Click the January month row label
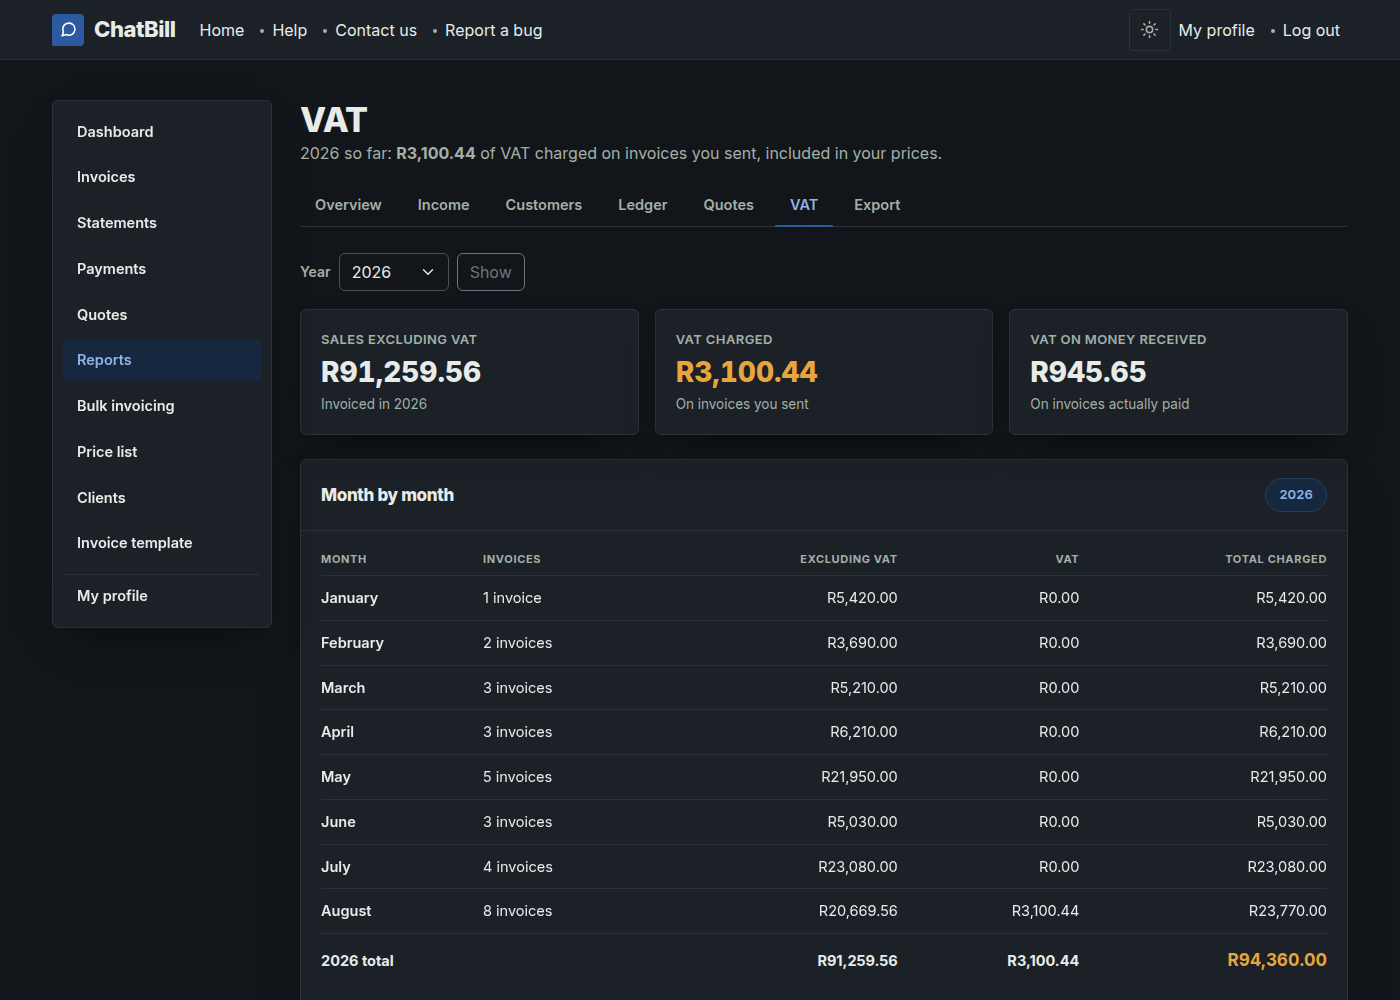The height and width of the screenshot is (1000, 1400). [x=349, y=598]
